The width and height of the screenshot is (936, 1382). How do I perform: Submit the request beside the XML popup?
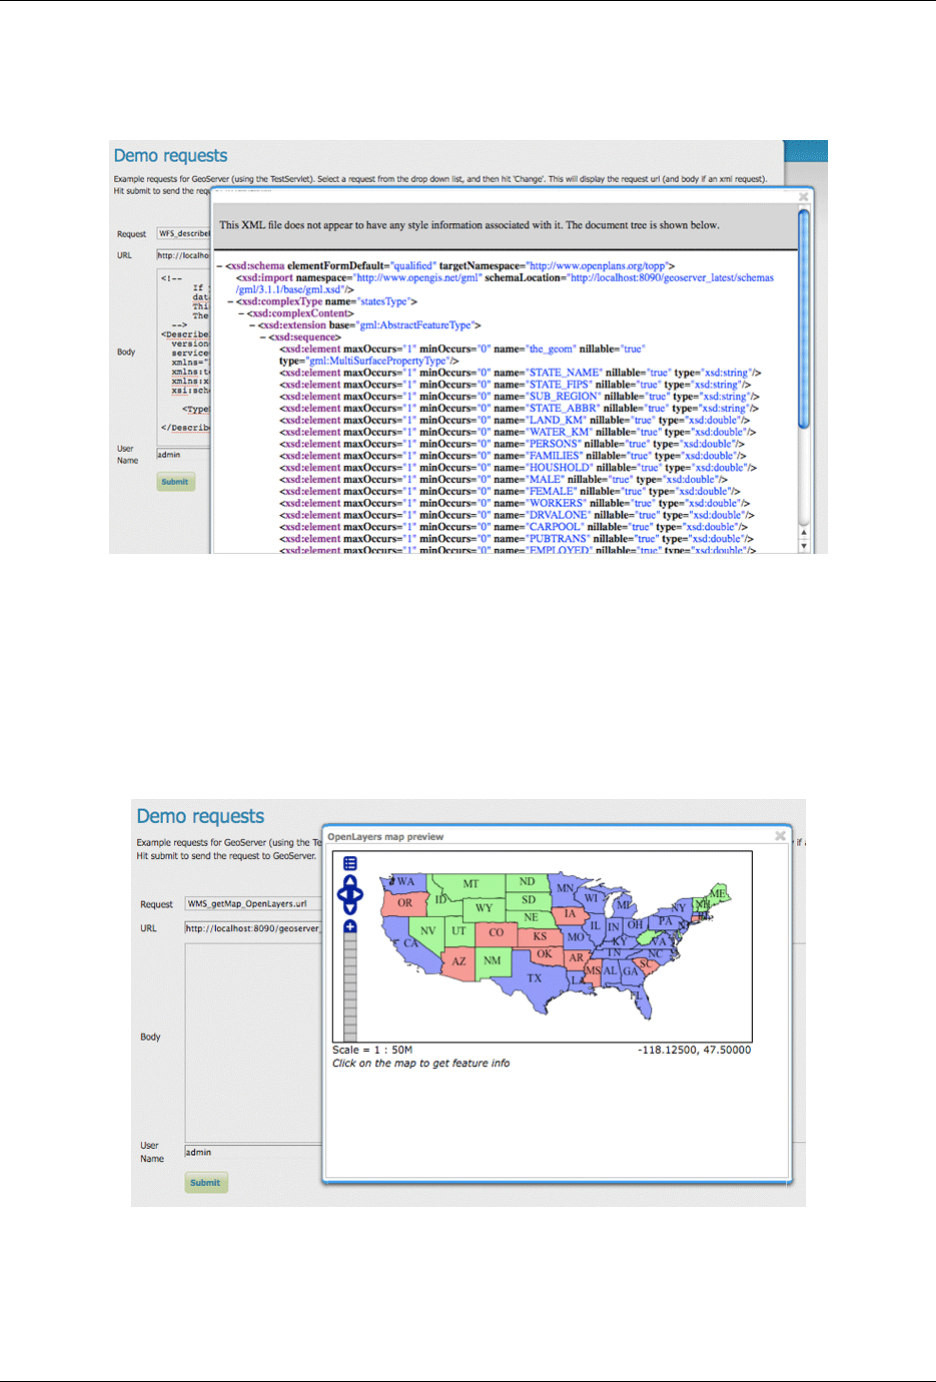coord(175,482)
